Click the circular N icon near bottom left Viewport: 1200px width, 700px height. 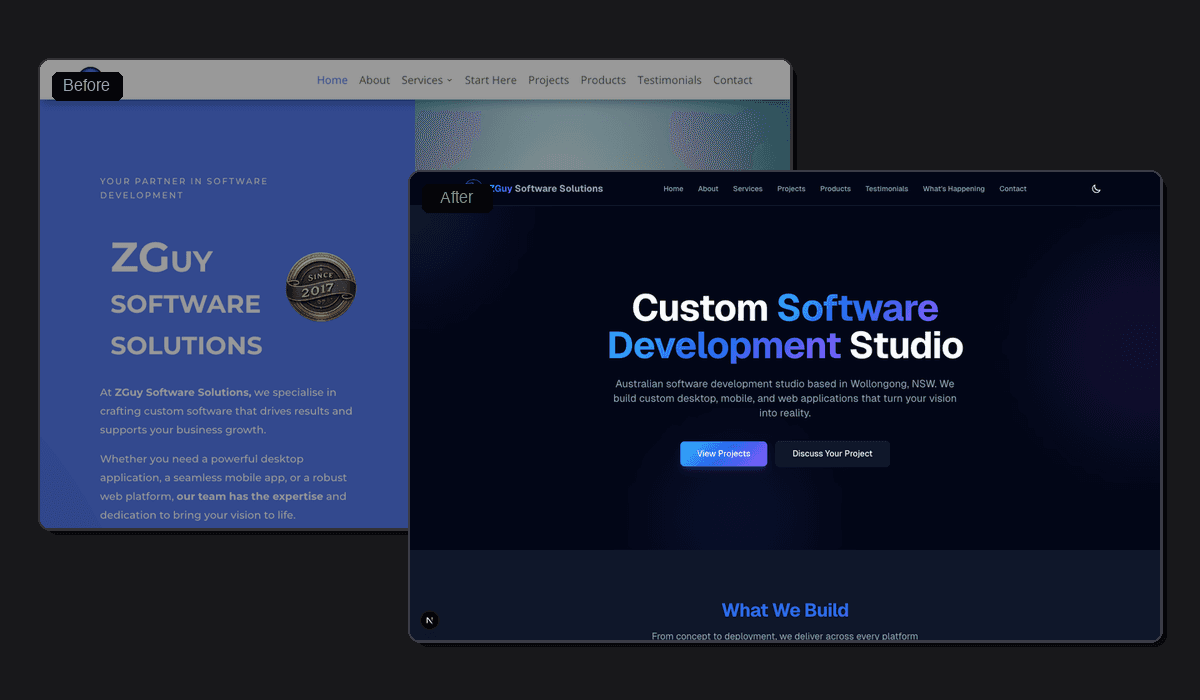click(x=429, y=619)
